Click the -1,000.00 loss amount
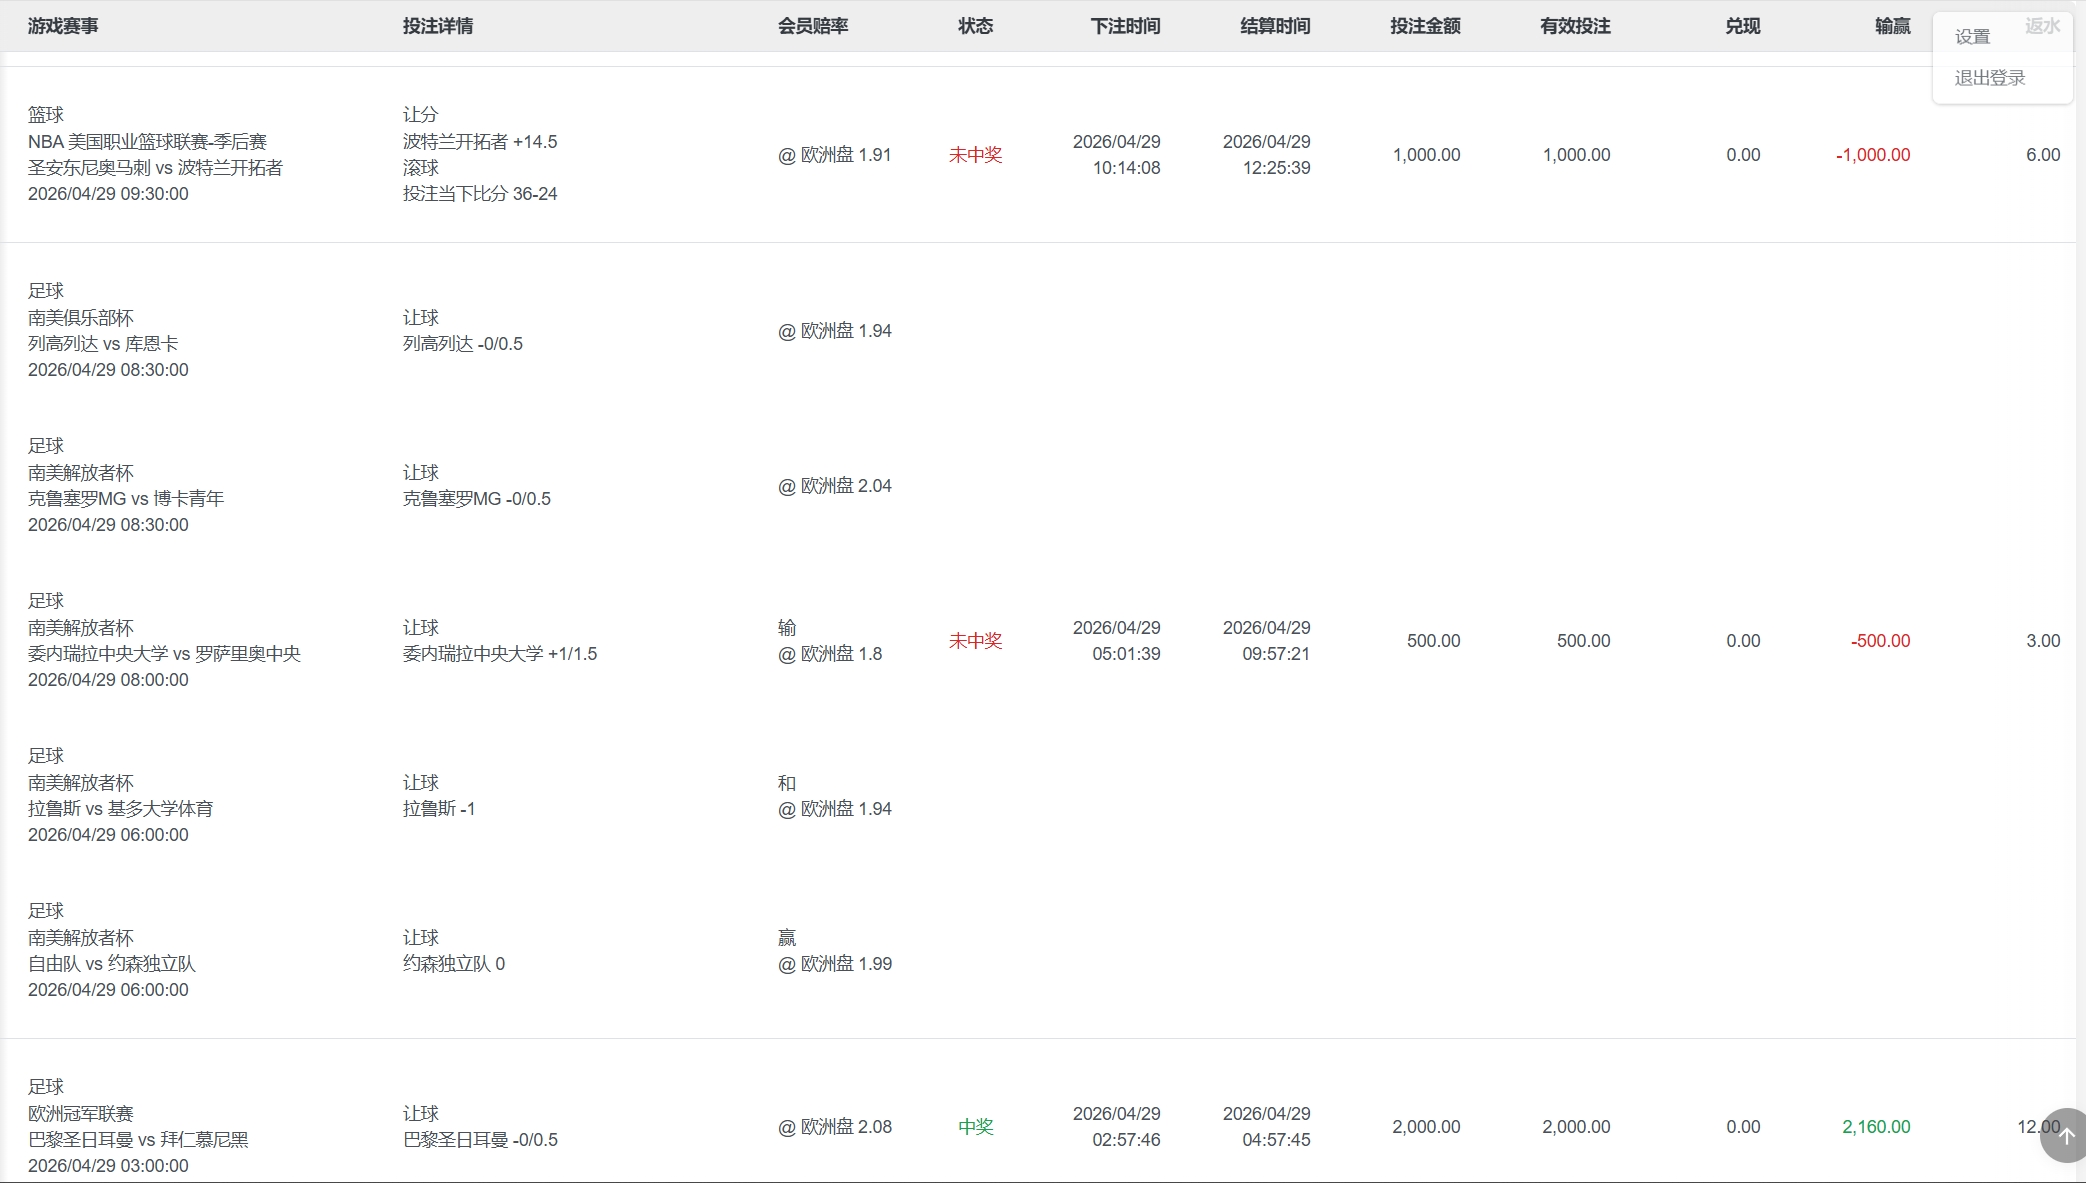This screenshot has width=2086, height=1183. pyautogui.click(x=1872, y=155)
